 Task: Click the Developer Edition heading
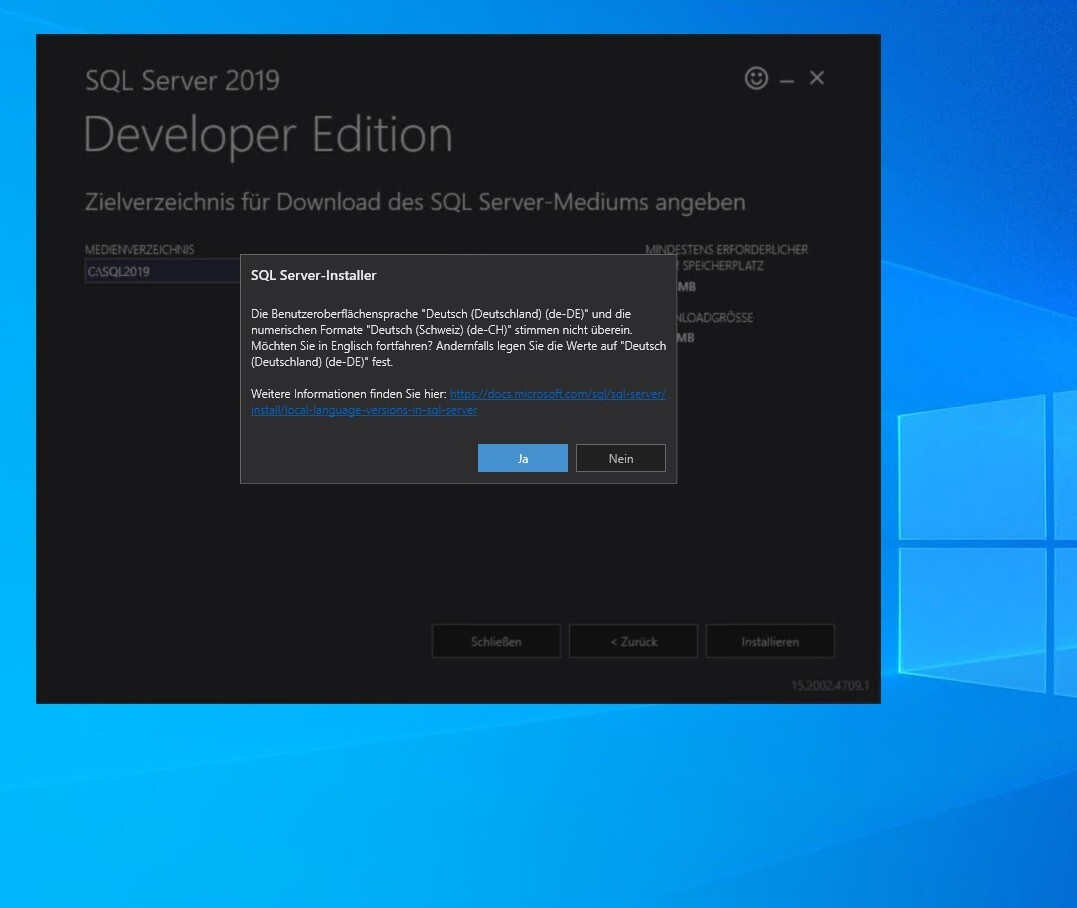[x=268, y=135]
